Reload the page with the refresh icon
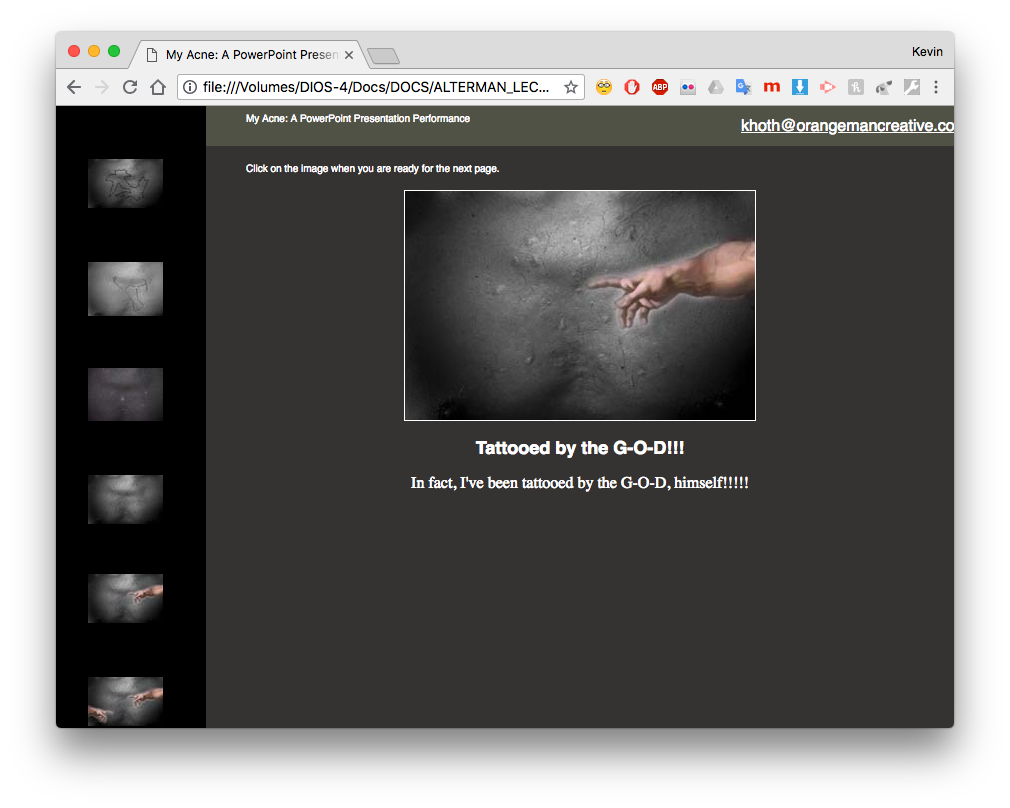1010x808 pixels. [x=130, y=87]
